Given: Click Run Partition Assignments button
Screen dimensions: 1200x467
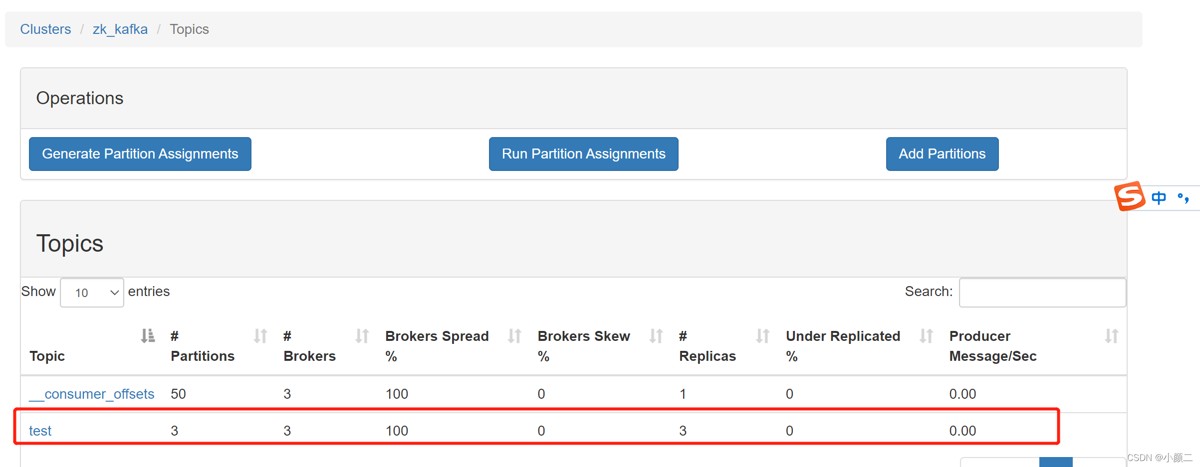Looking at the screenshot, I should tap(583, 154).
